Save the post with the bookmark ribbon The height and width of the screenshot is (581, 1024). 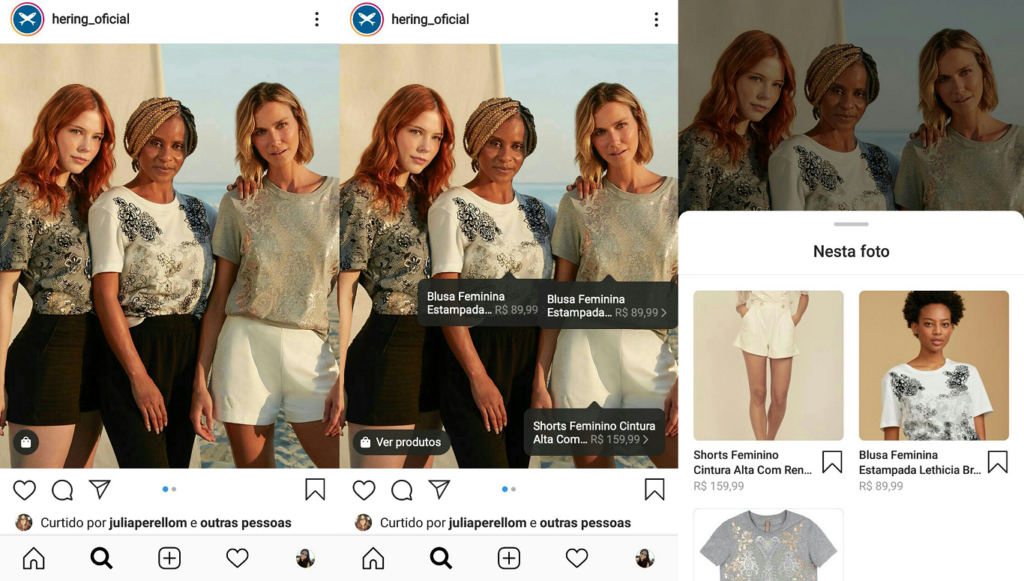tap(316, 490)
